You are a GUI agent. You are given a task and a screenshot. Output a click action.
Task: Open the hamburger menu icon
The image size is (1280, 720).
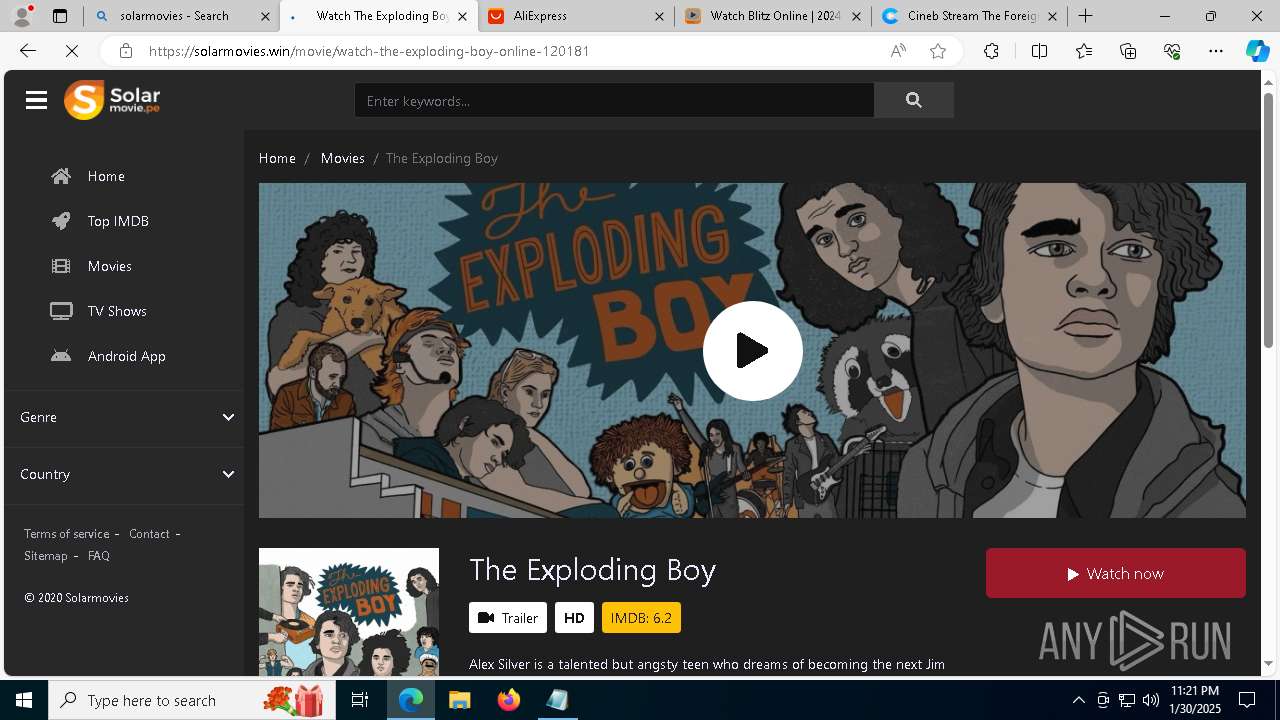(37, 100)
